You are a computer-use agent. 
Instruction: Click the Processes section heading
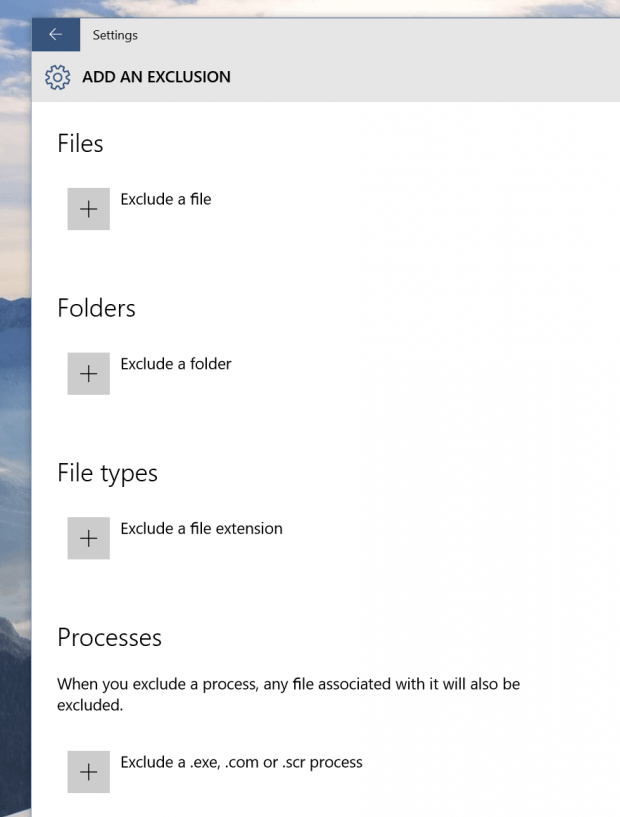tap(112, 638)
